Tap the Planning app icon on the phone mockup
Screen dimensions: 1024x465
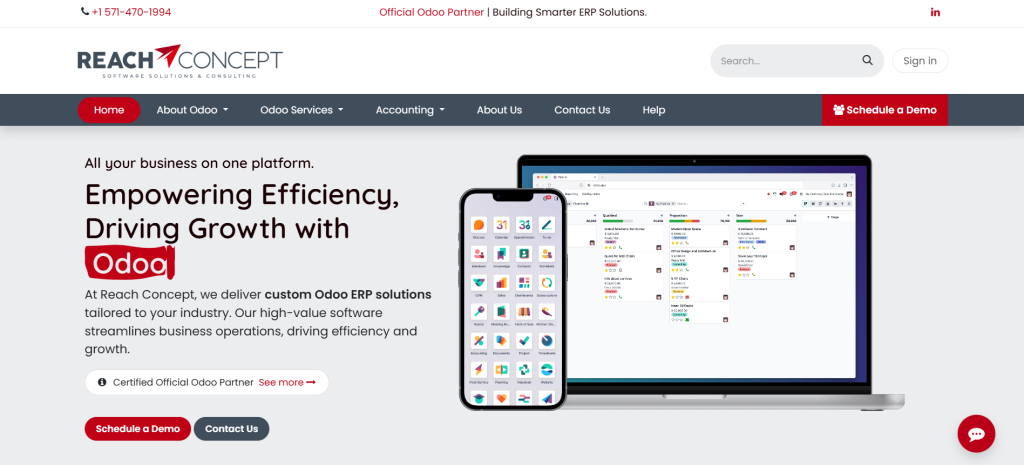[501, 370]
